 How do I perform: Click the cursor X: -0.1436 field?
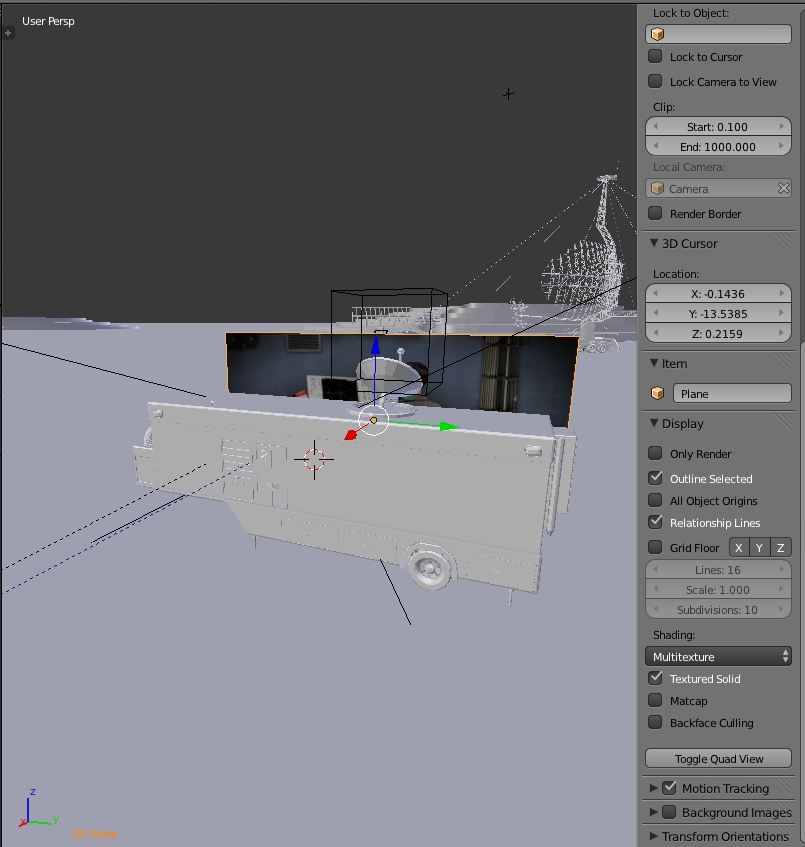(x=718, y=293)
